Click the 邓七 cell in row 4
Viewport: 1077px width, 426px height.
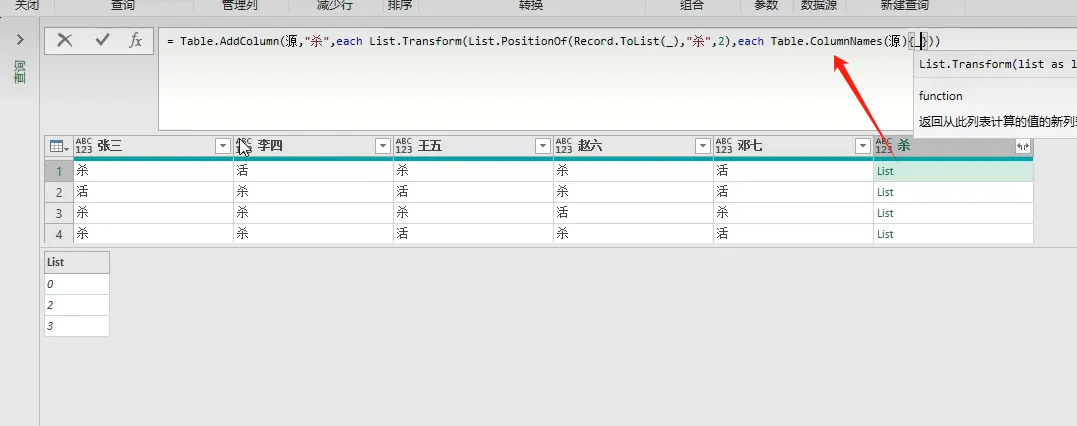tap(793, 234)
